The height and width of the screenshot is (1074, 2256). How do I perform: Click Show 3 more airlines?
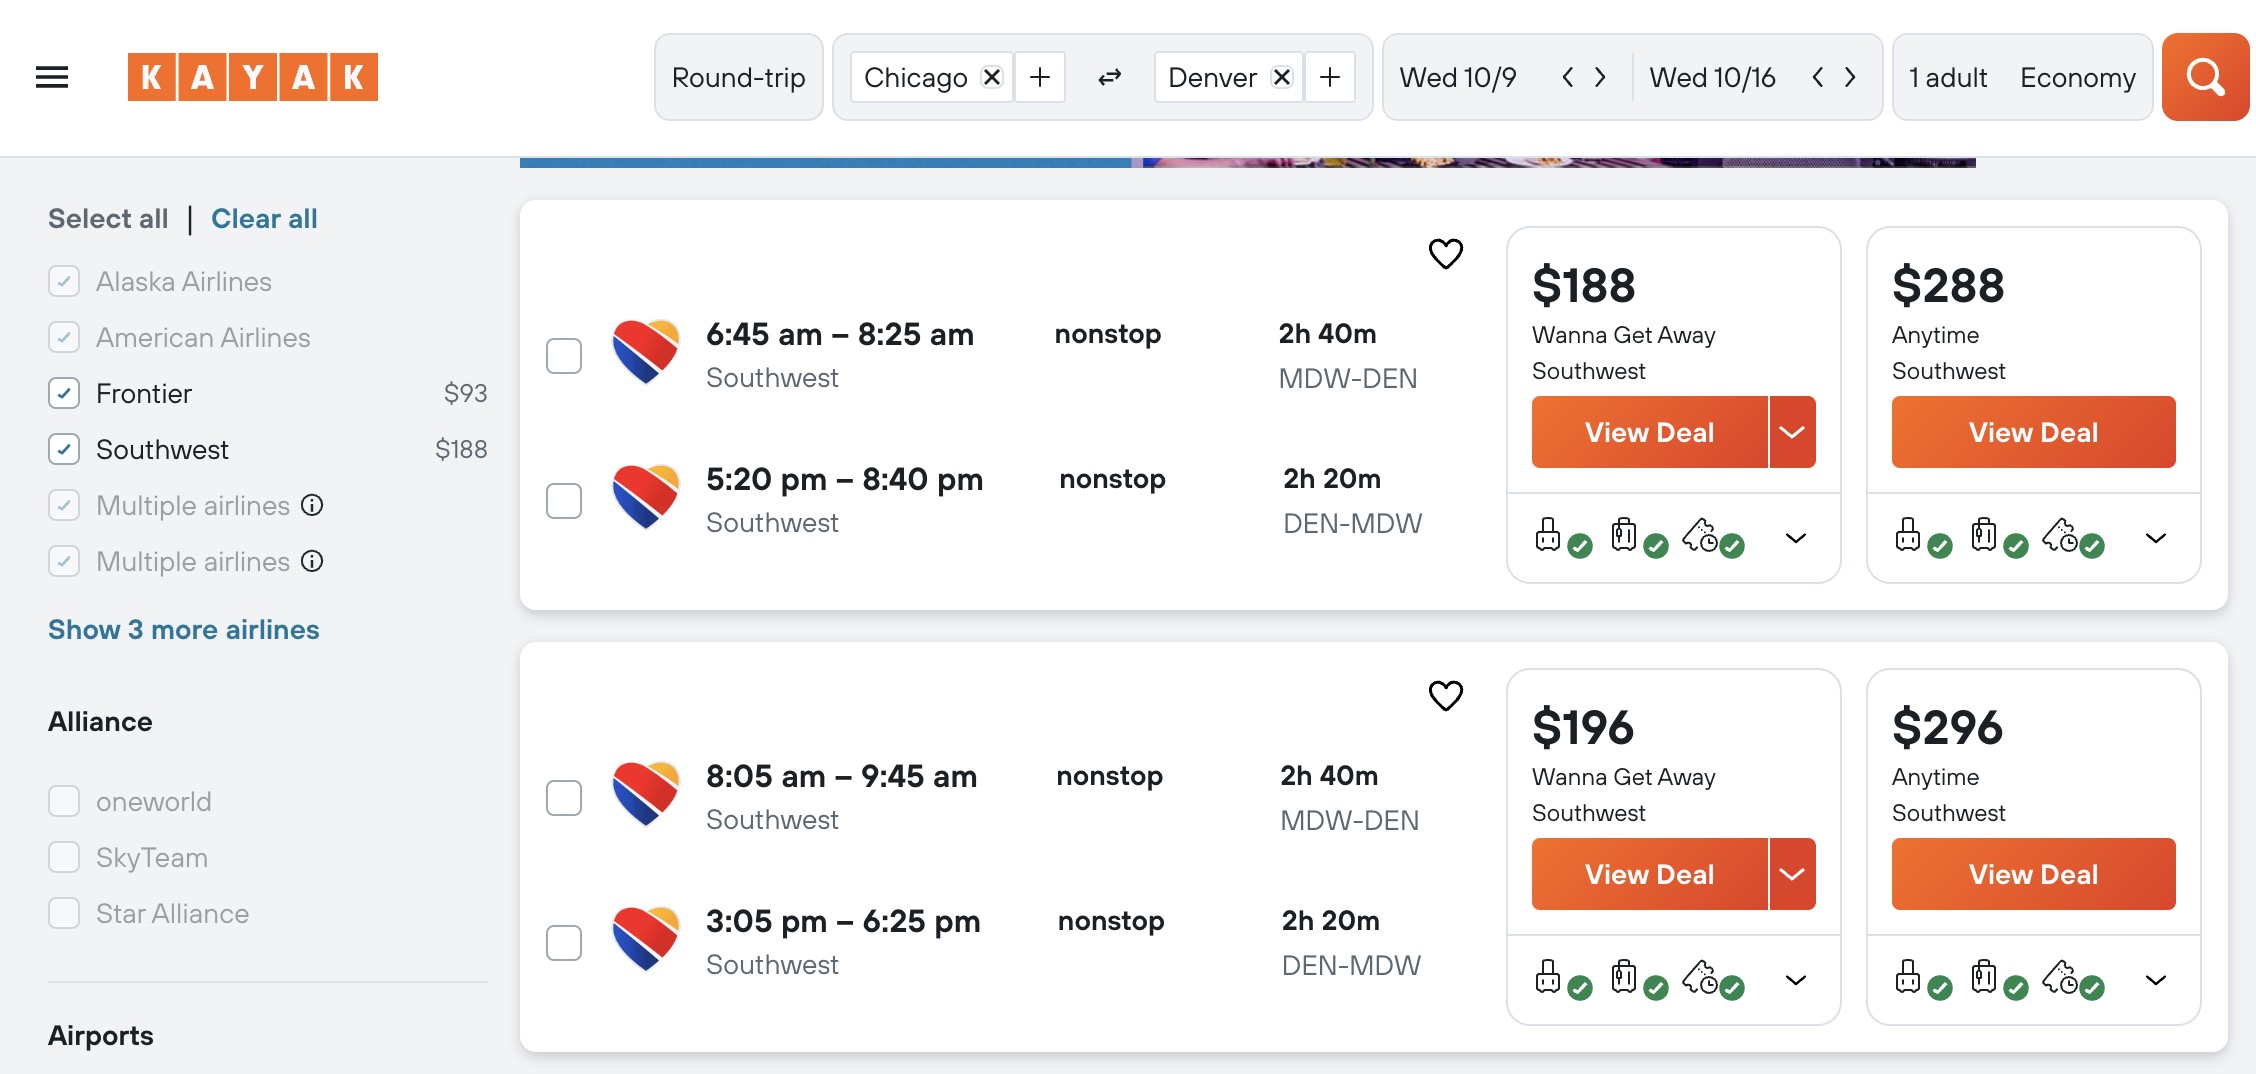click(183, 629)
